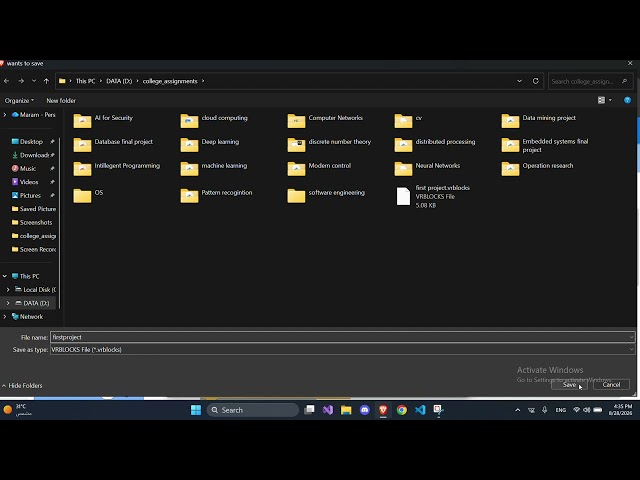
Task: Click the Cancel button
Action: click(x=611, y=384)
